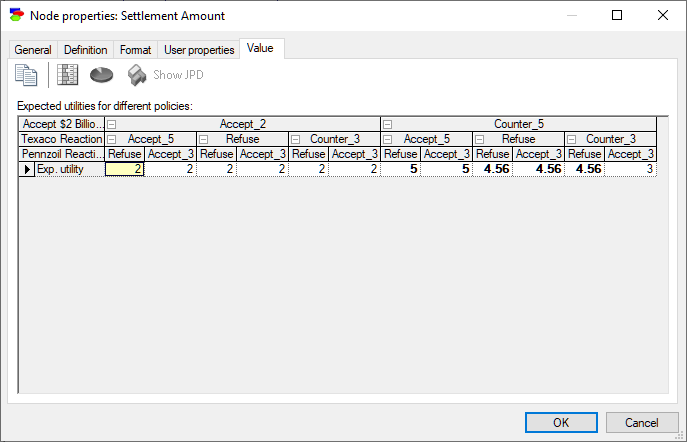This screenshot has height=442, width=687.
Task: Collapse Counter_3 group under Accept_2
Action: coord(296,139)
